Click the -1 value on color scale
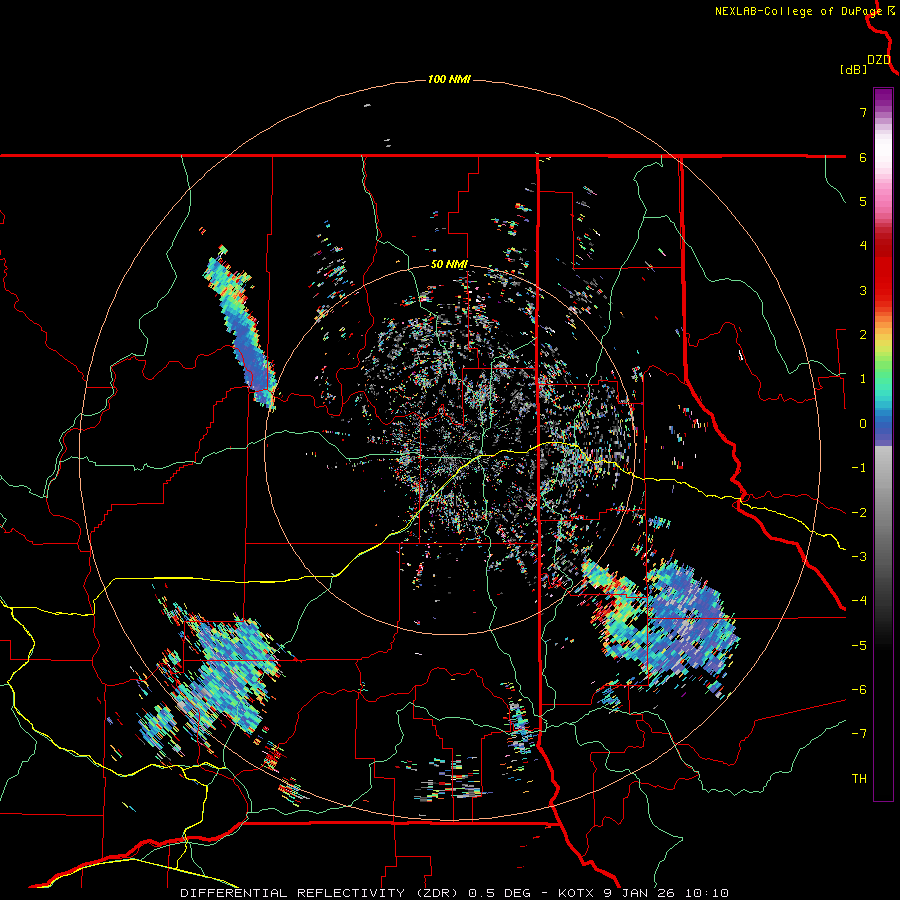Viewport: 900px width, 900px height. (859, 468)
